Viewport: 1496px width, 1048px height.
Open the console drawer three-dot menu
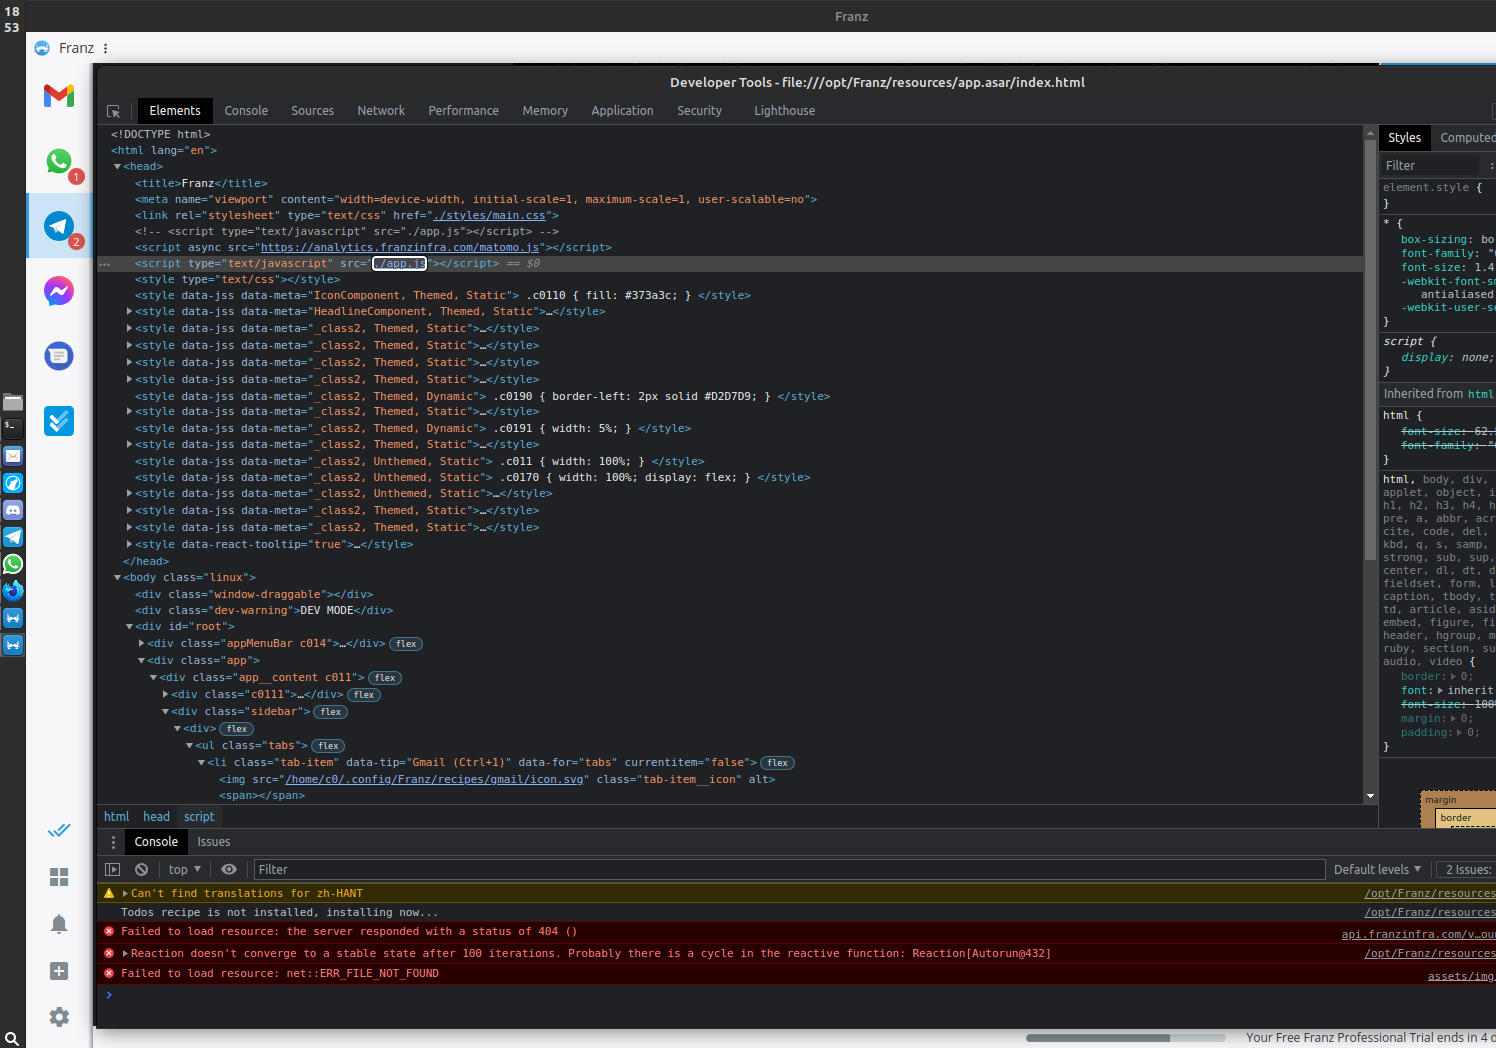(113, 842)
